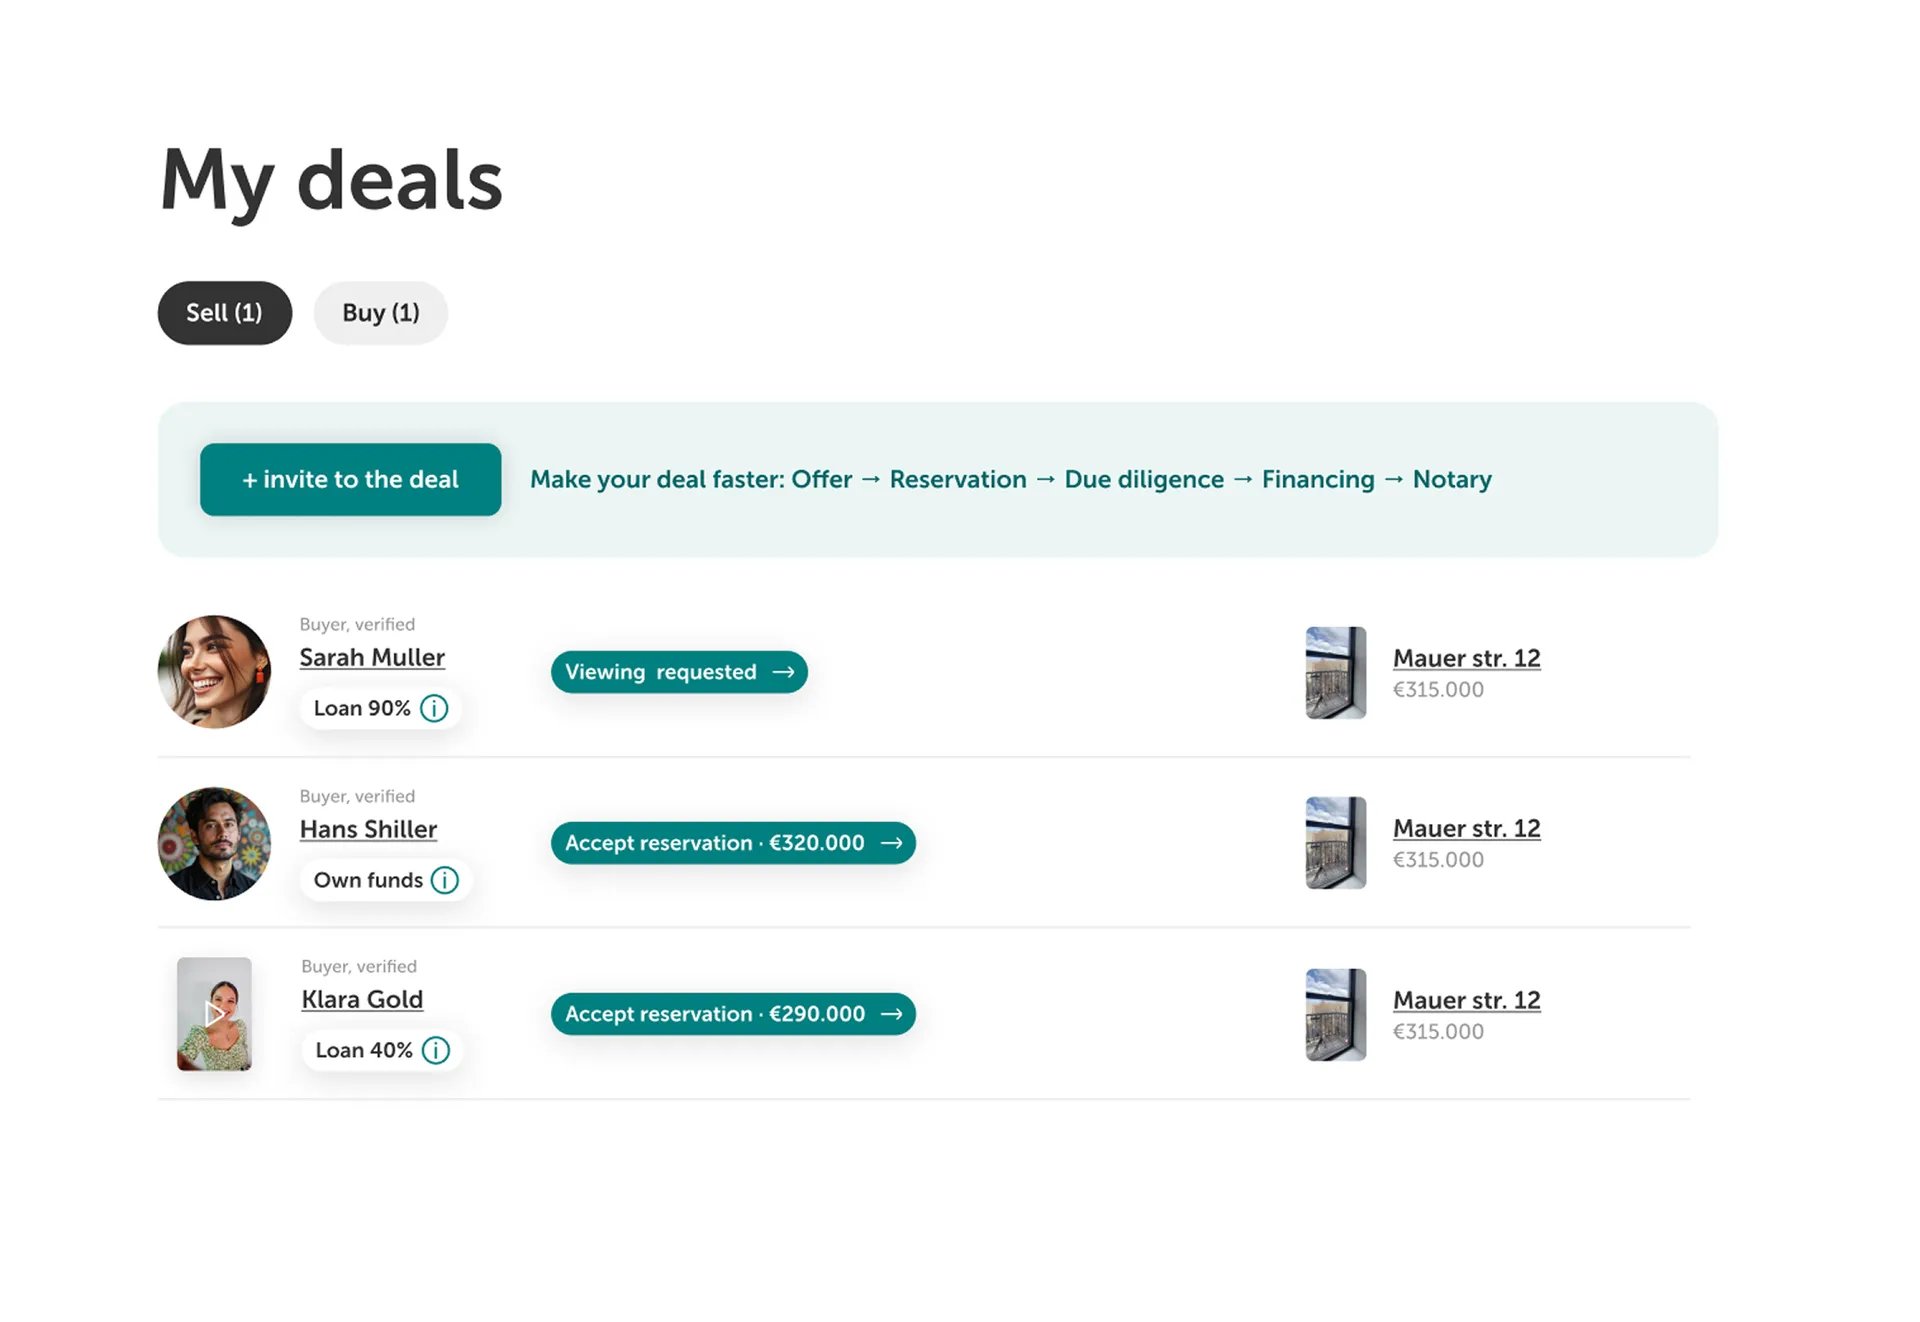Click the invite to the deal button
Image resolution: width=1920 pixels, height=1322 pixels.
[350, 479]
